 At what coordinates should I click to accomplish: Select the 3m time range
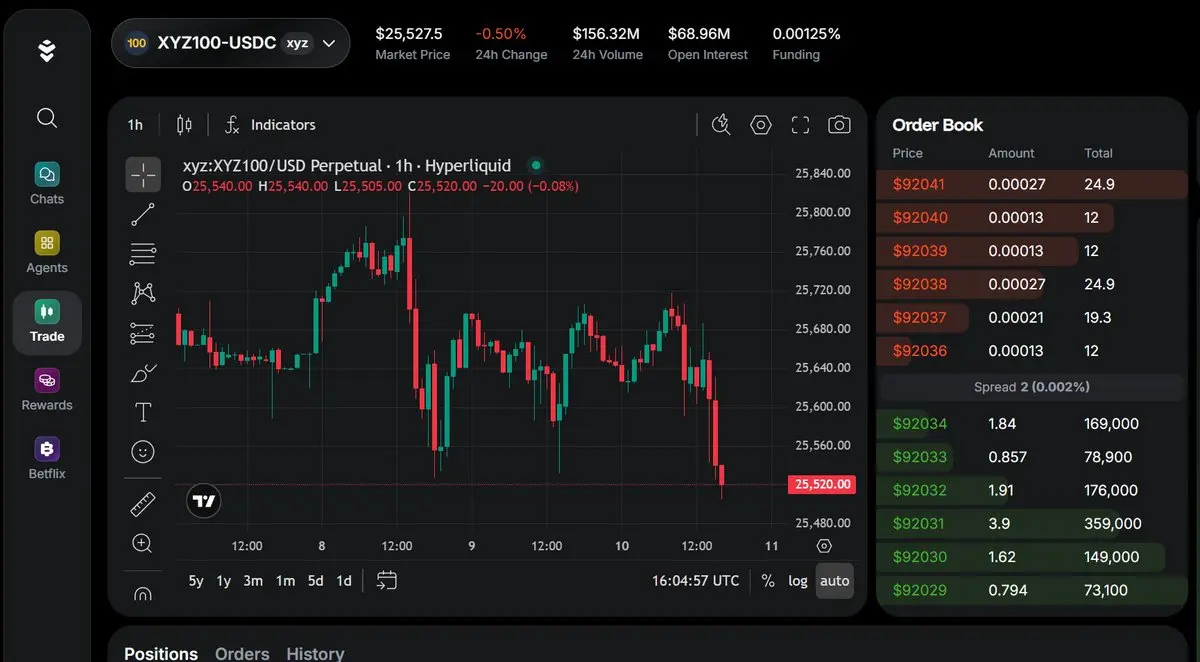click(254, 581)
